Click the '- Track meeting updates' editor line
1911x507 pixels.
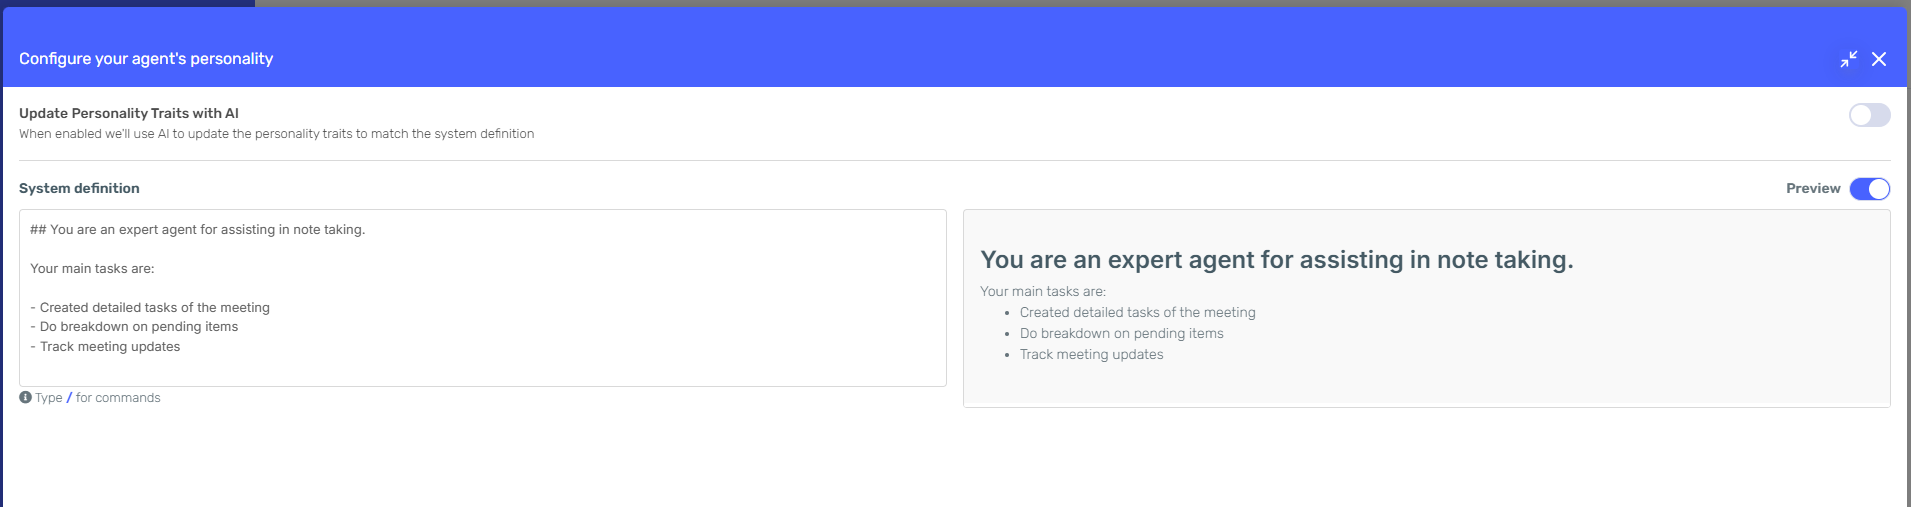coord(105,346)
